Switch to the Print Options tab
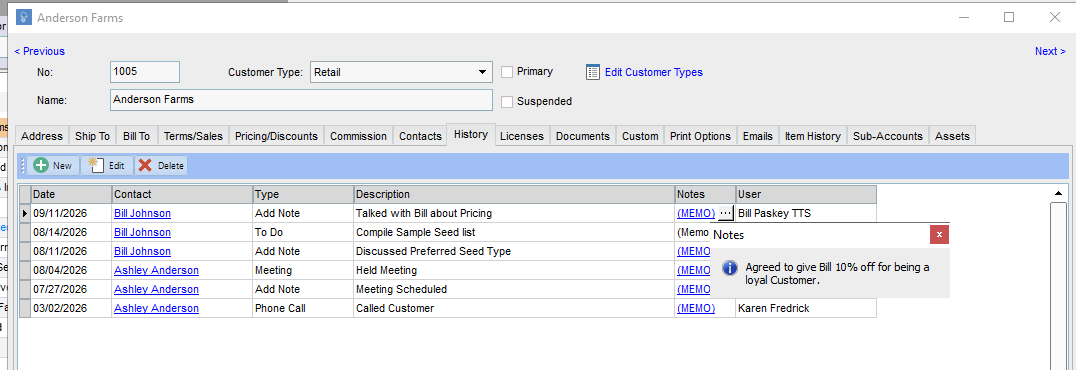The width and height of the screenshot is (1076, 370). tap(700, 136)
